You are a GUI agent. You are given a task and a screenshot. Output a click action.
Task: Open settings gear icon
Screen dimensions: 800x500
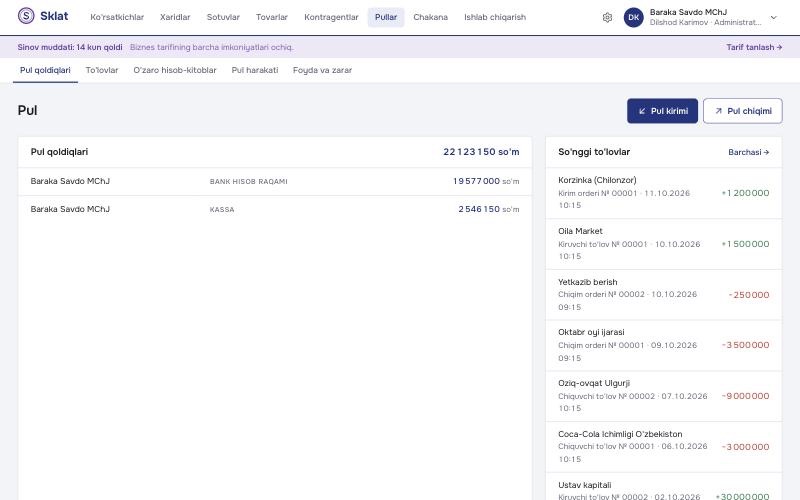(x=607, y=17)
